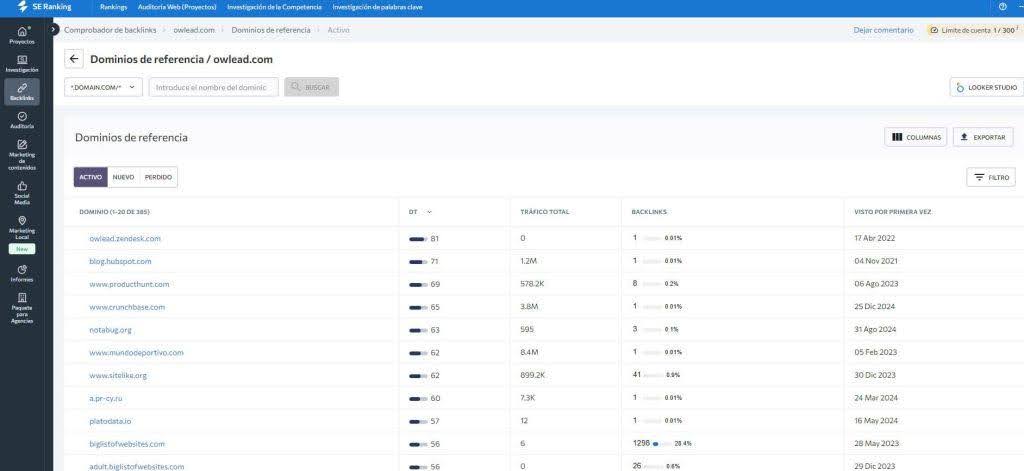
Task: Click the page title Dominios de referencia / owlead.com
Action: [182, 59]
